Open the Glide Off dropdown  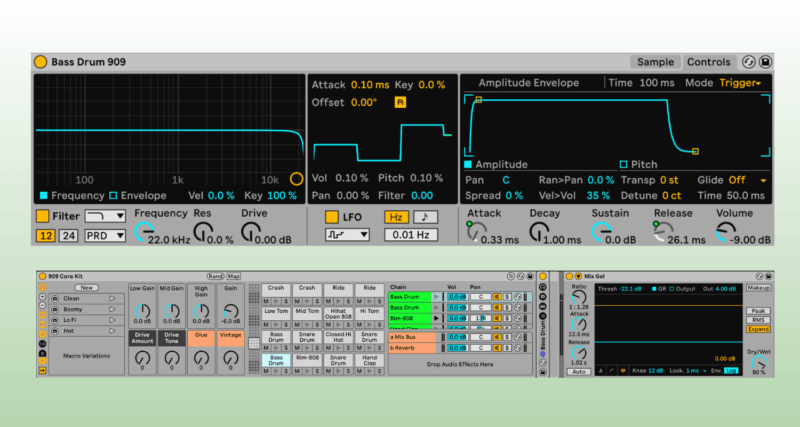coord(747,180)
